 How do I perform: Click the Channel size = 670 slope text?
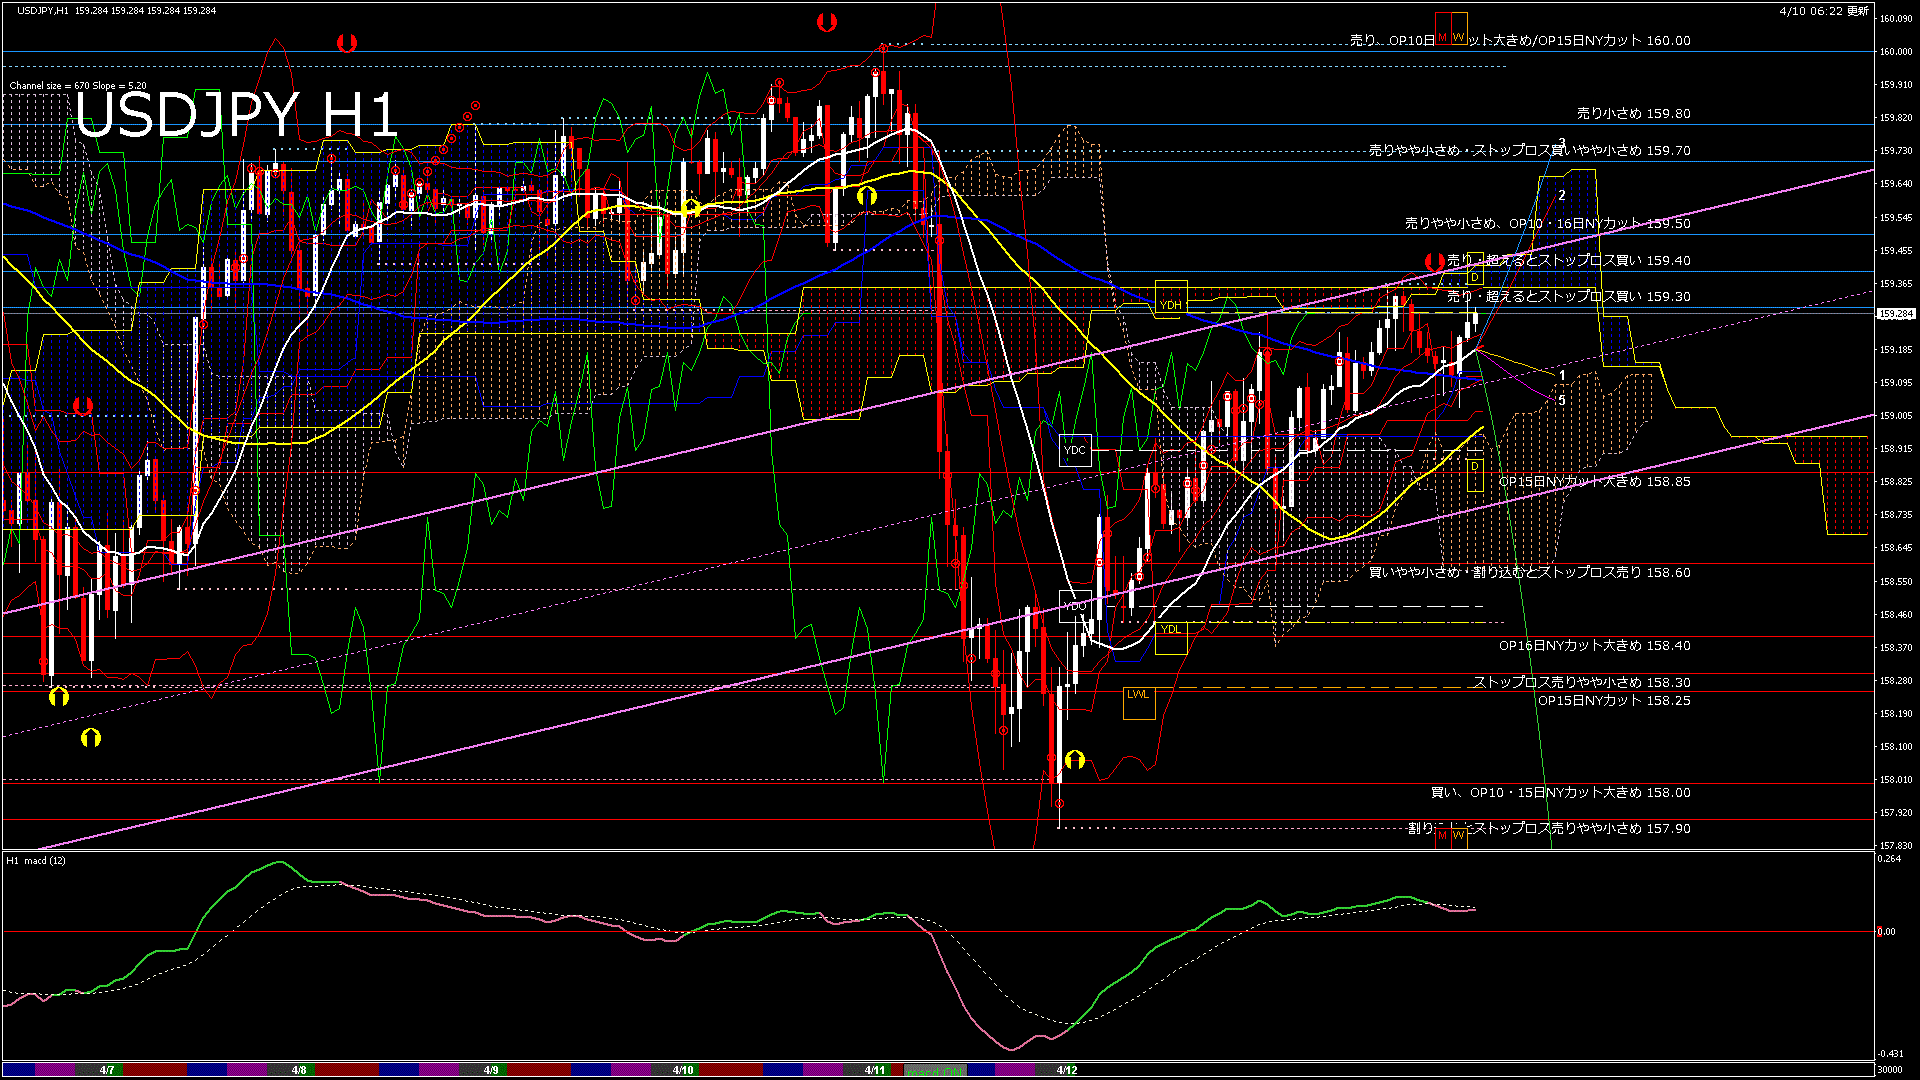[78, 86]
